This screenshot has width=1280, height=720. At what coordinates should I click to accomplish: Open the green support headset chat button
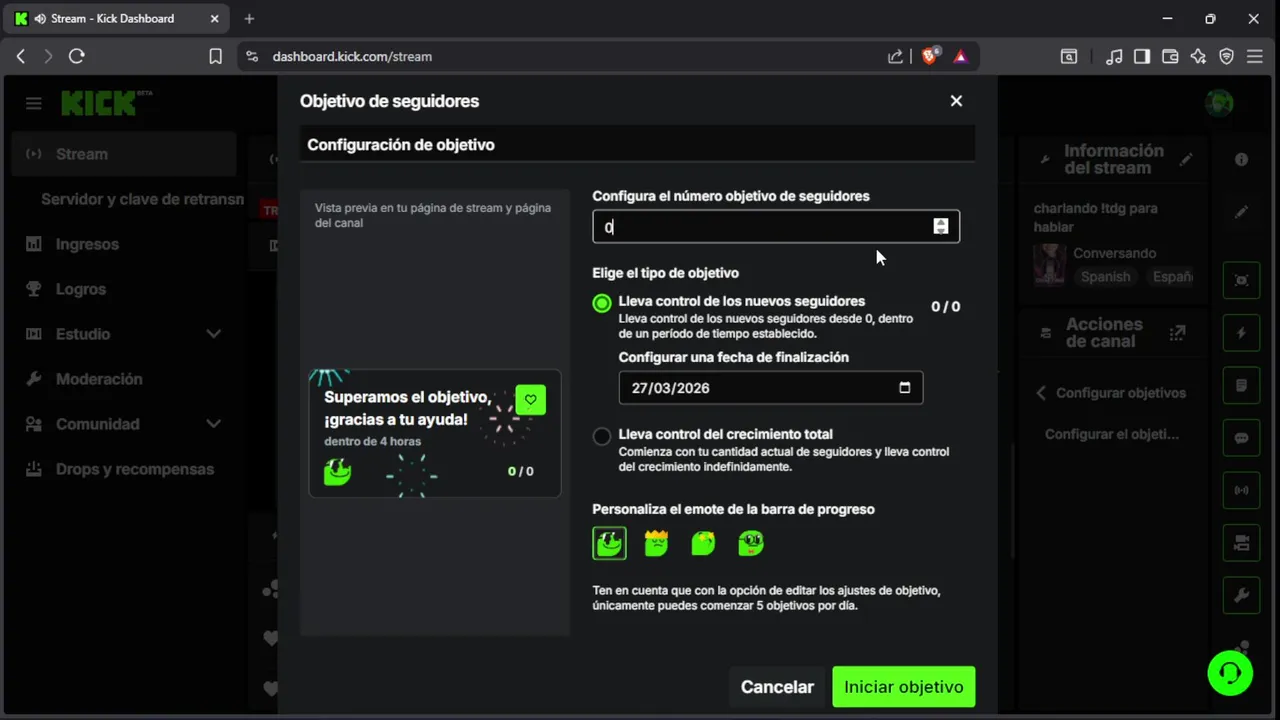(x=1229, y=672)
